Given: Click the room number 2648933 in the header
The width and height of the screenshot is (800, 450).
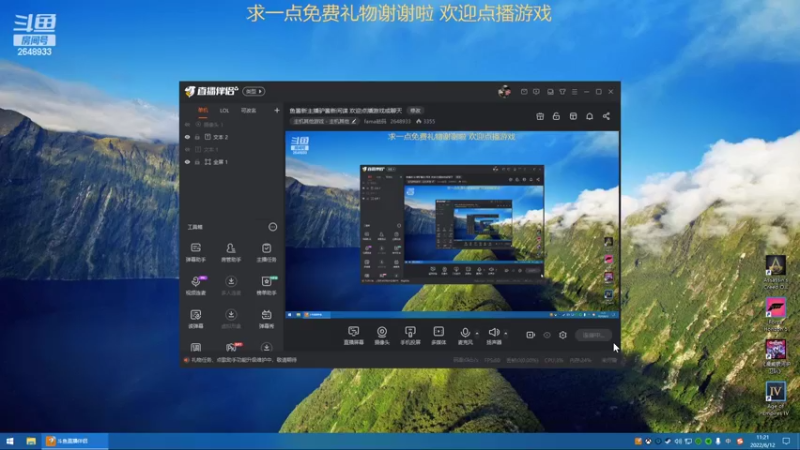Looking at the screenshot, I should point(401,121).
